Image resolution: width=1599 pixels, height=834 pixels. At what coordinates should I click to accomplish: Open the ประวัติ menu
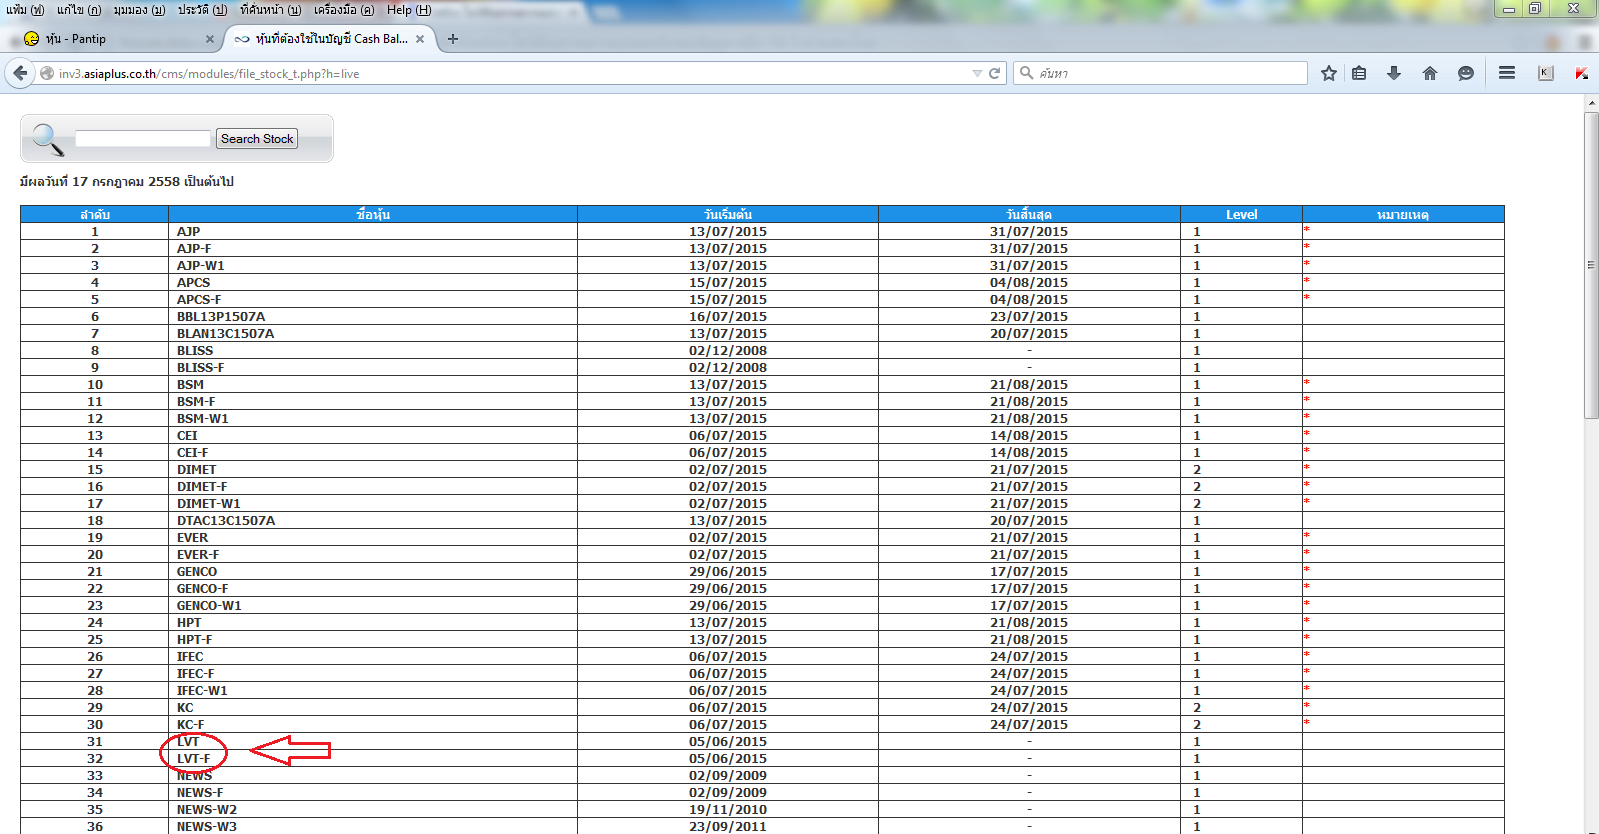tap(202, 10)
